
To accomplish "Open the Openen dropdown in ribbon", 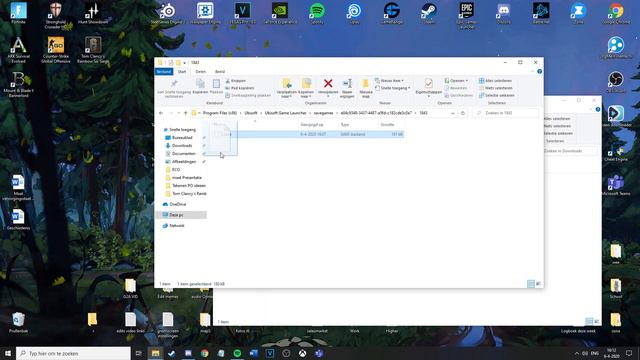I will coord(457,81).
